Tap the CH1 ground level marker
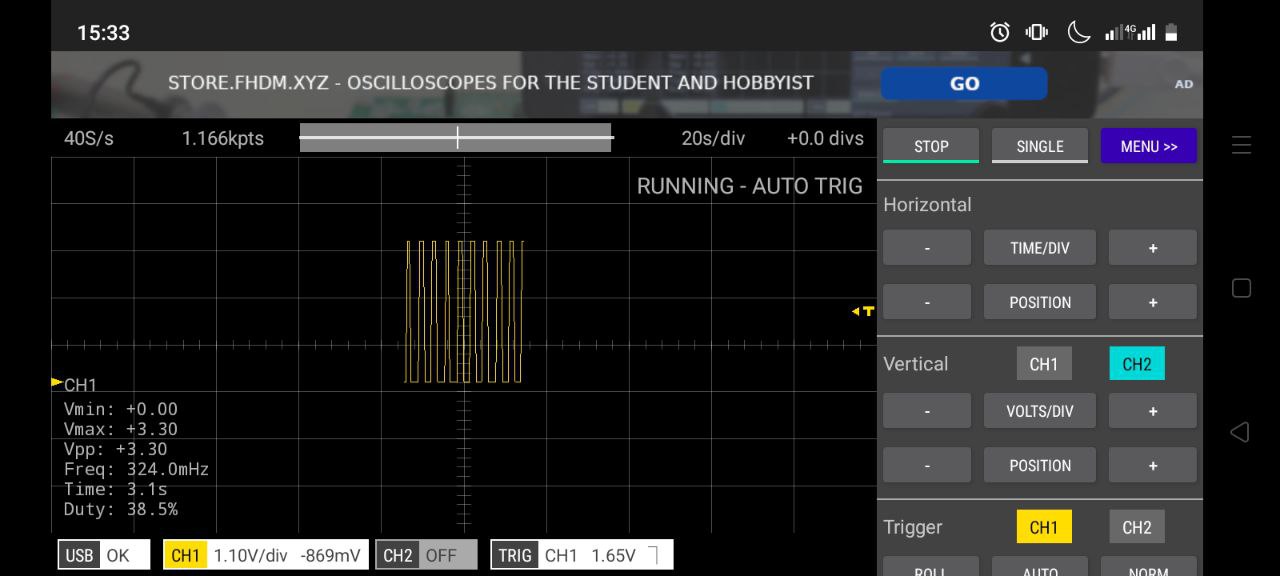 pyautogui.click(x=57, y=382)
